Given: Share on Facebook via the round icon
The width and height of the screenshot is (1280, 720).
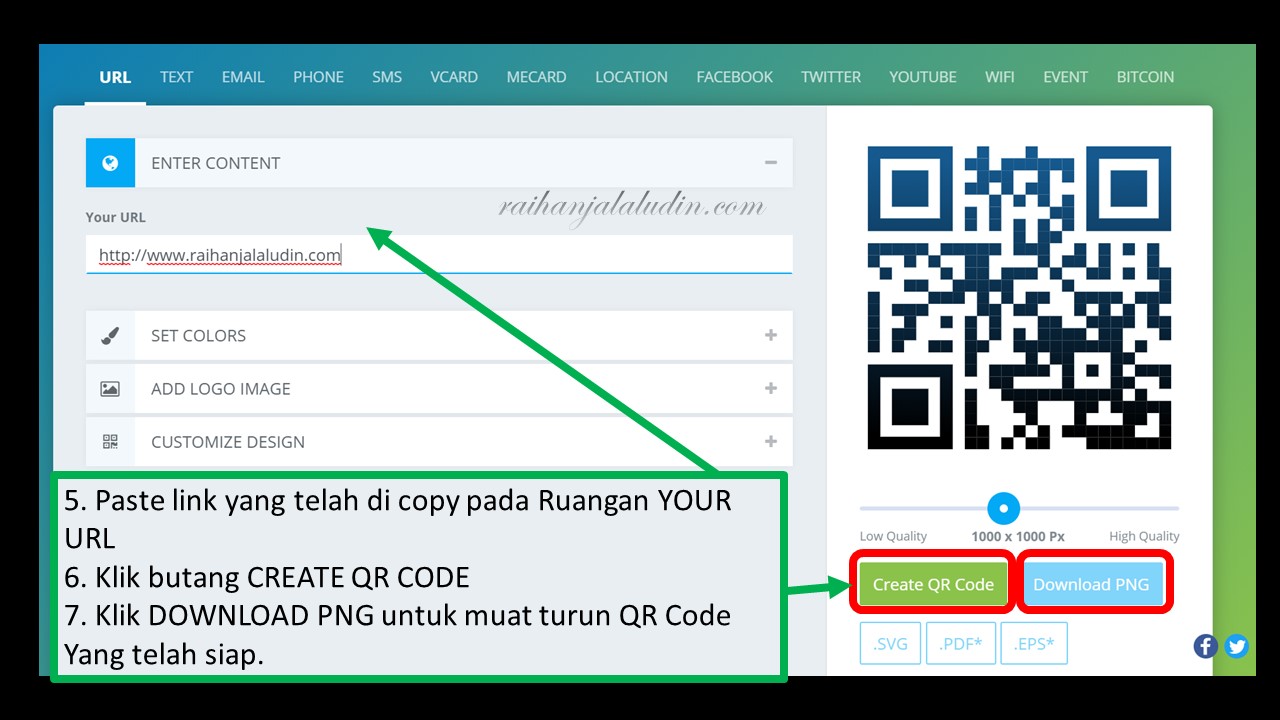Looking at the screenshot, I should (1206, 646).
